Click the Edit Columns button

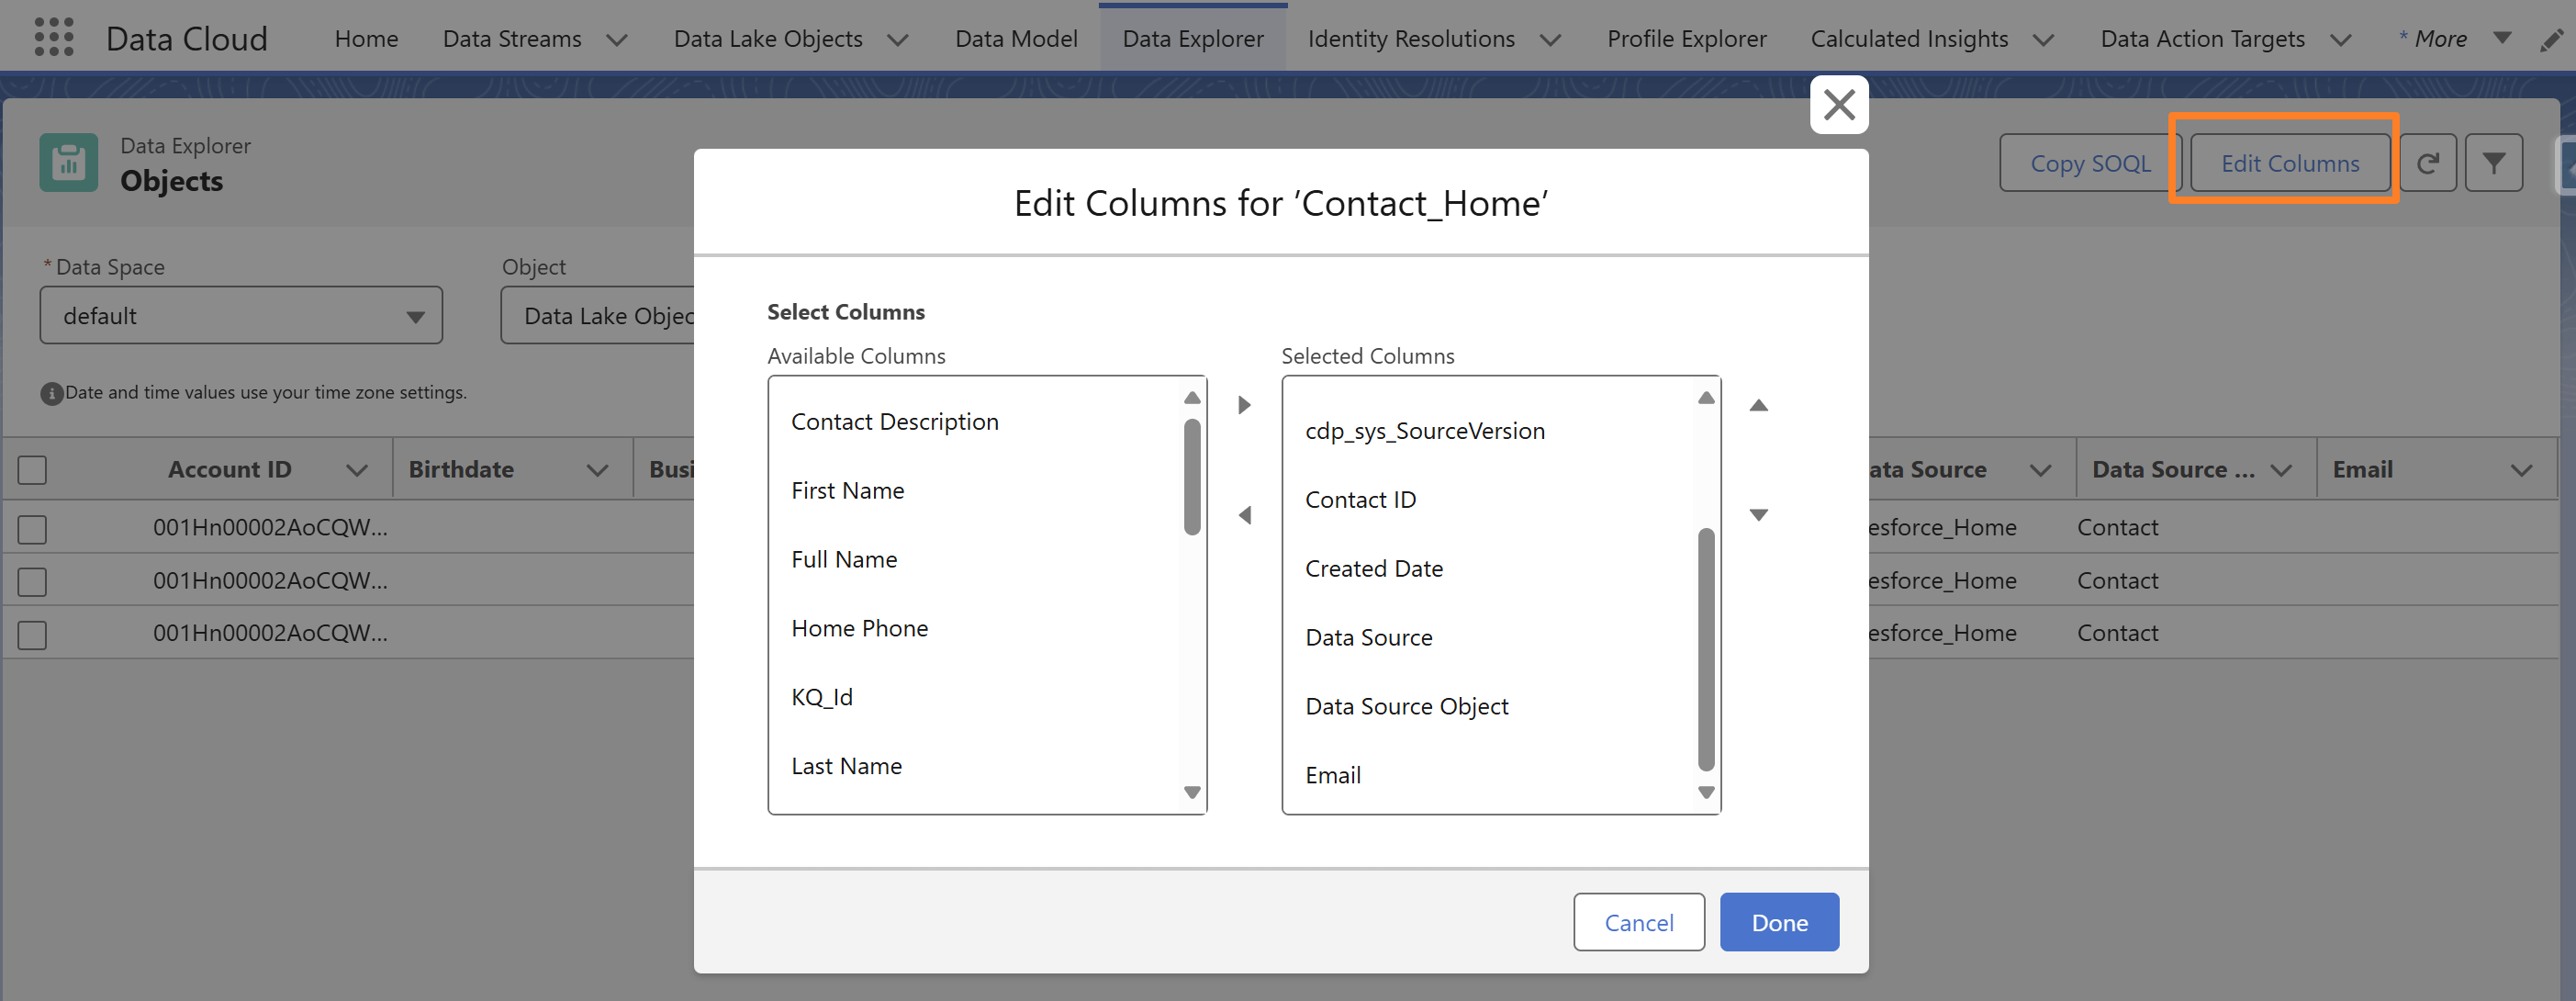tap(2289, 163)
